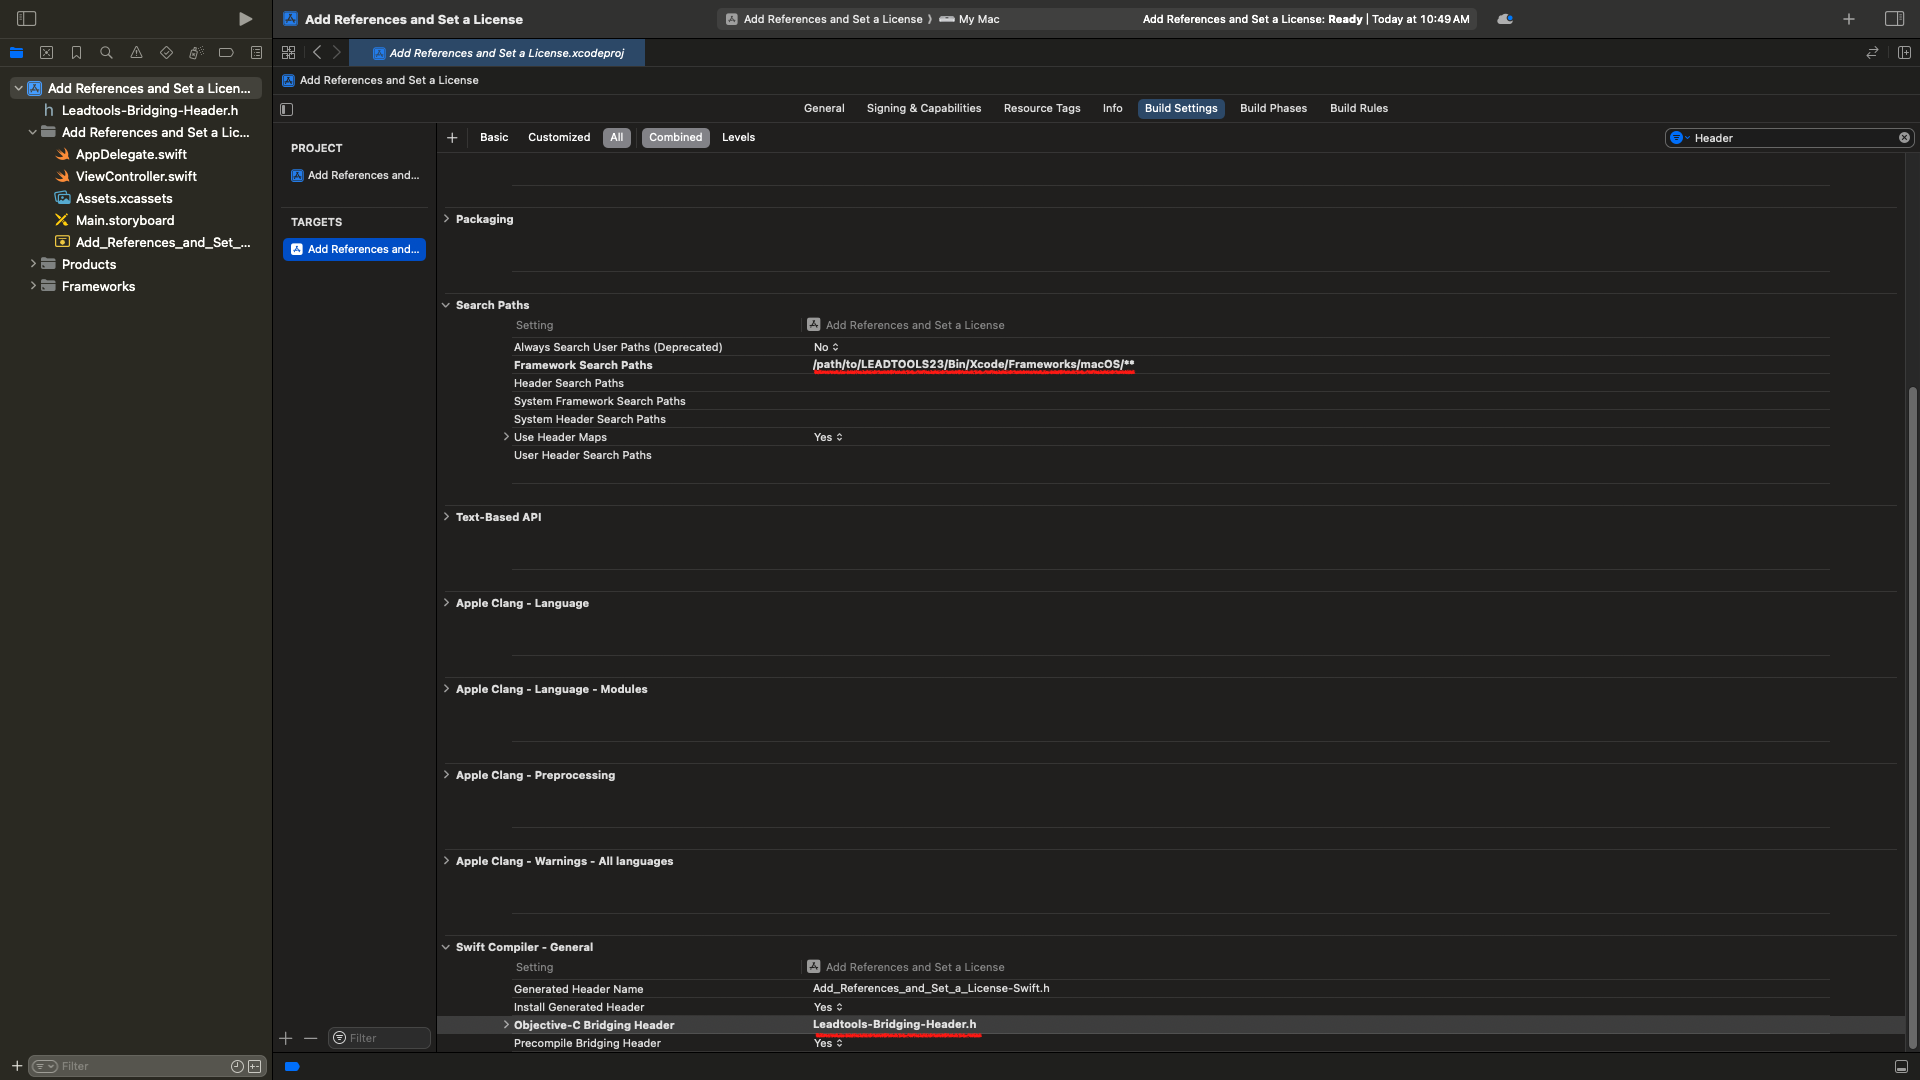Open the Debug navigator spray icon
This screenshot has width=1920, height=1080.
pyautogui.click(x=196, y=53)
